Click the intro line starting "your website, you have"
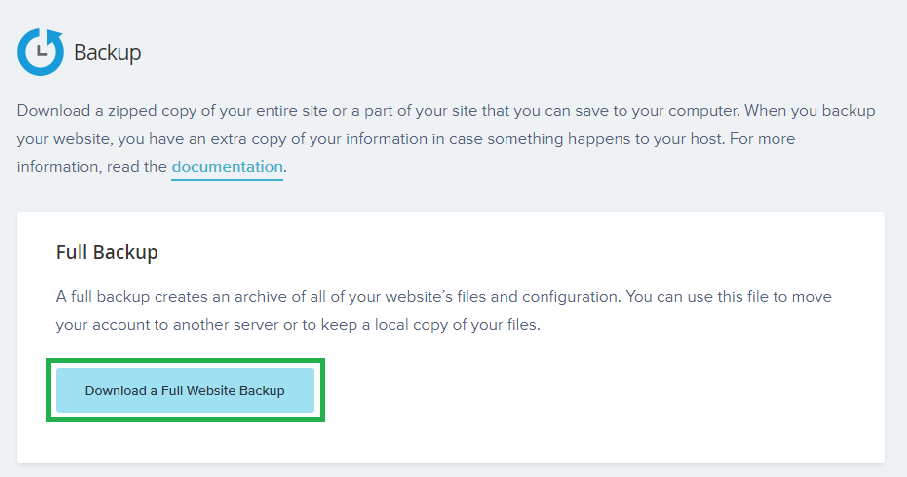The image size is (907, 477). (400, 138)
